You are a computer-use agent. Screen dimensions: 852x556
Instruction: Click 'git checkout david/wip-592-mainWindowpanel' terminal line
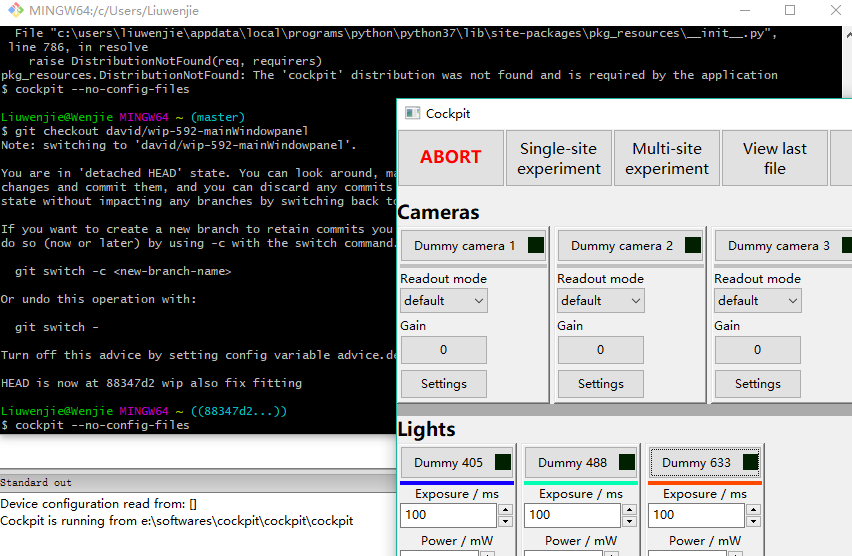tap(161, 131)
